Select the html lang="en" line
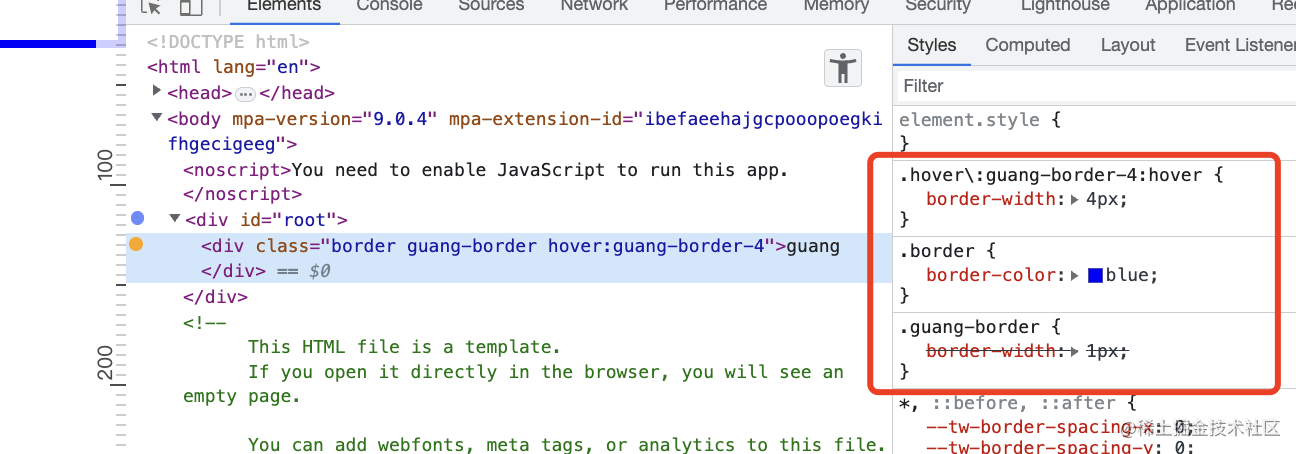Image resolution: width=1296 pixels, height=454 pixels. [233, 67]
